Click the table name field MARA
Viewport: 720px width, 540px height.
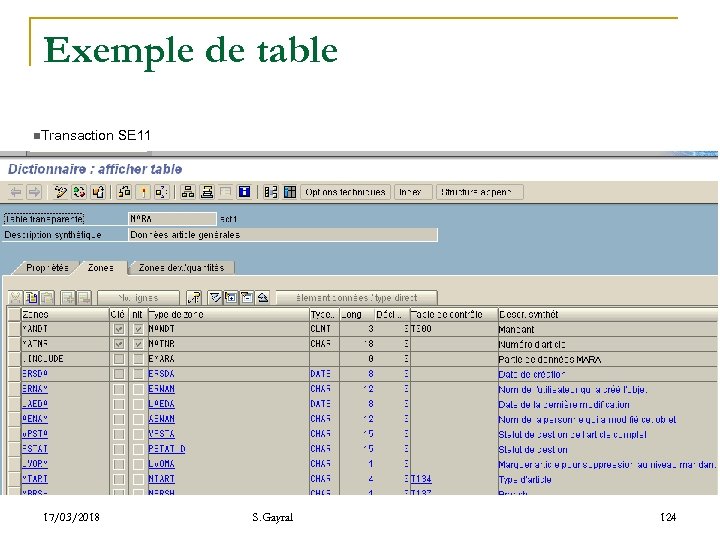pyautogui.click(x=172, y=219)
